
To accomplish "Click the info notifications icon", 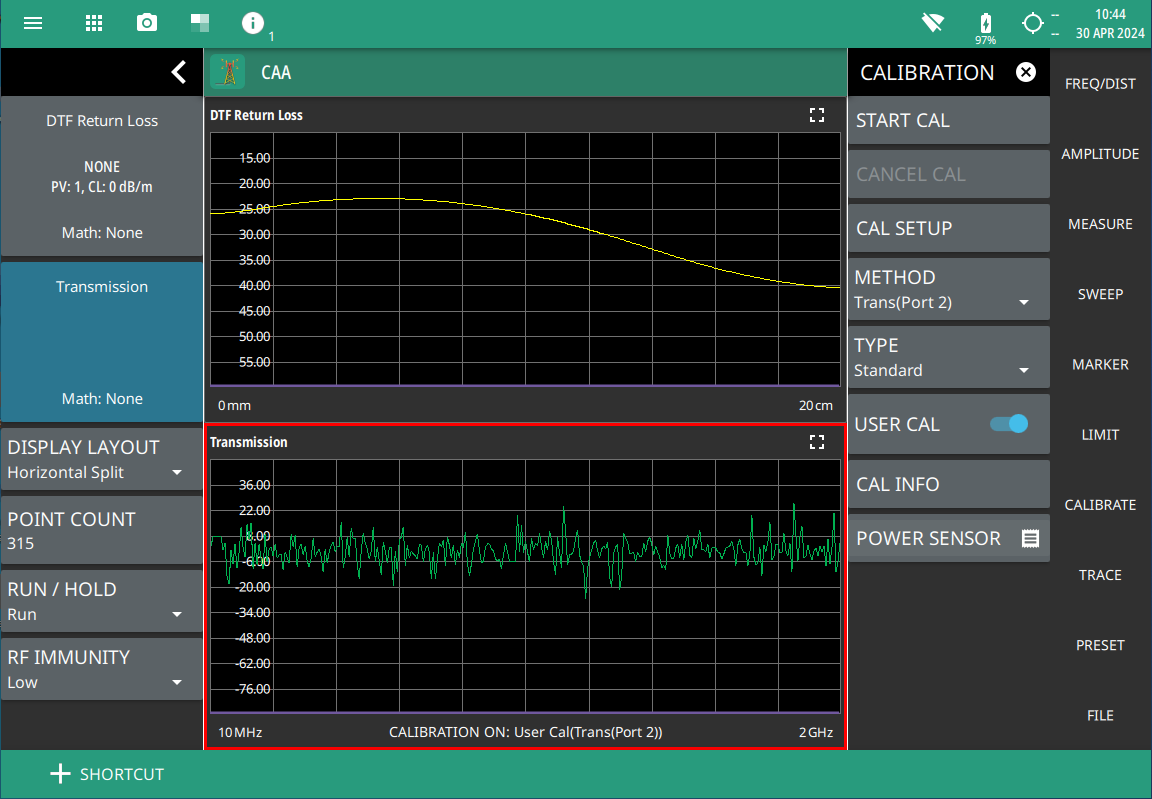I will [253, 23].
